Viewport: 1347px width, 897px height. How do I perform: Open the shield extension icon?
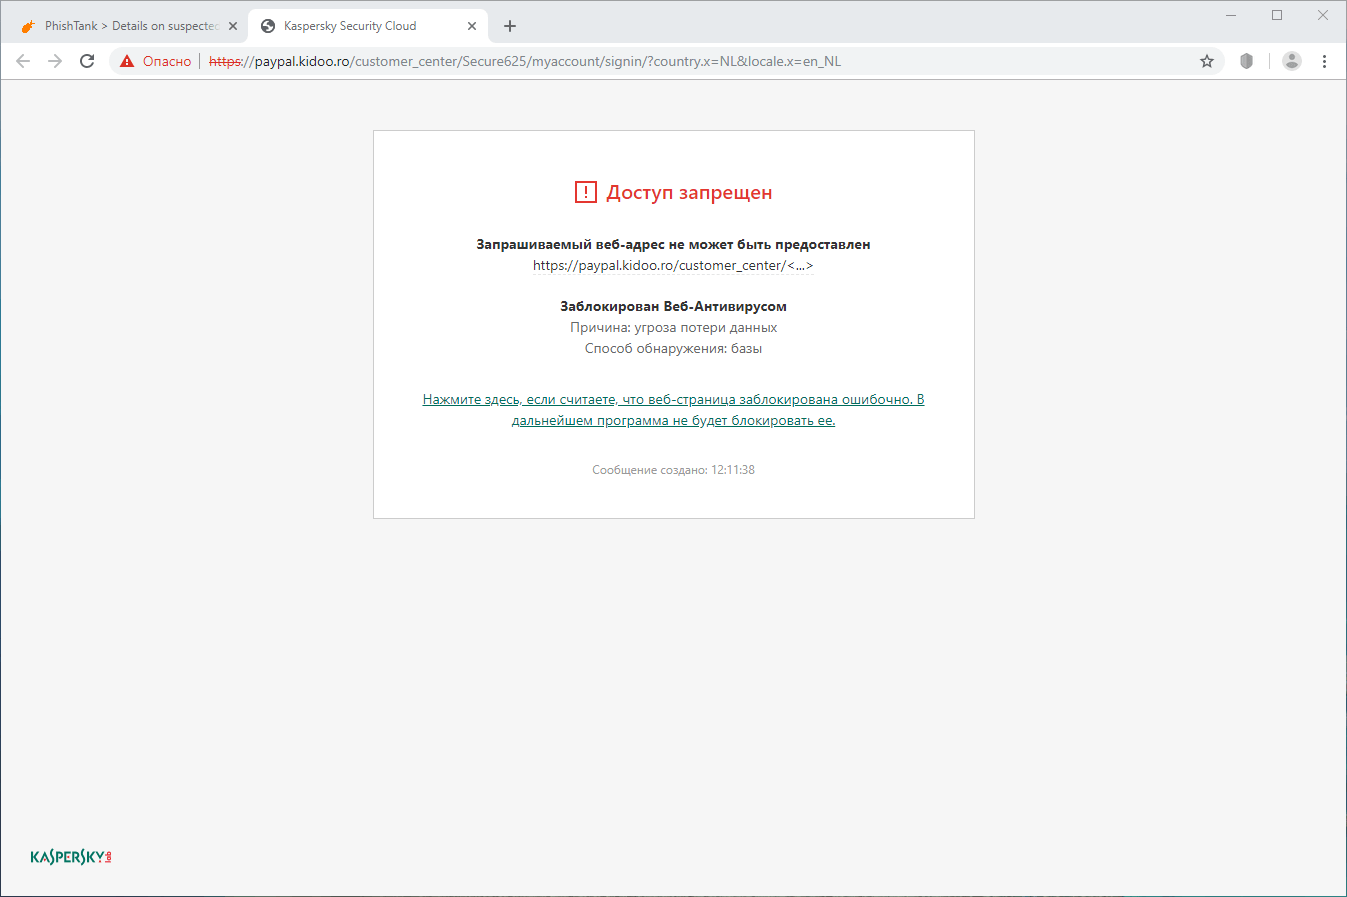(x=1246, y=61)
